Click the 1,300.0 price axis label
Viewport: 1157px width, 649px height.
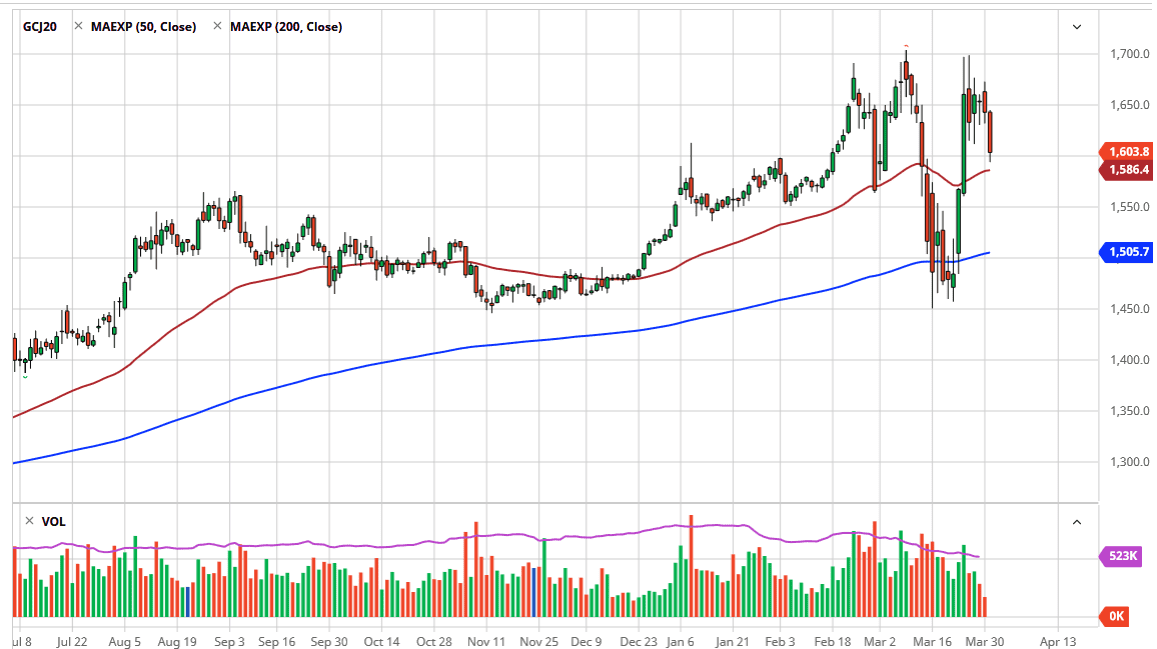point(1130,462)
